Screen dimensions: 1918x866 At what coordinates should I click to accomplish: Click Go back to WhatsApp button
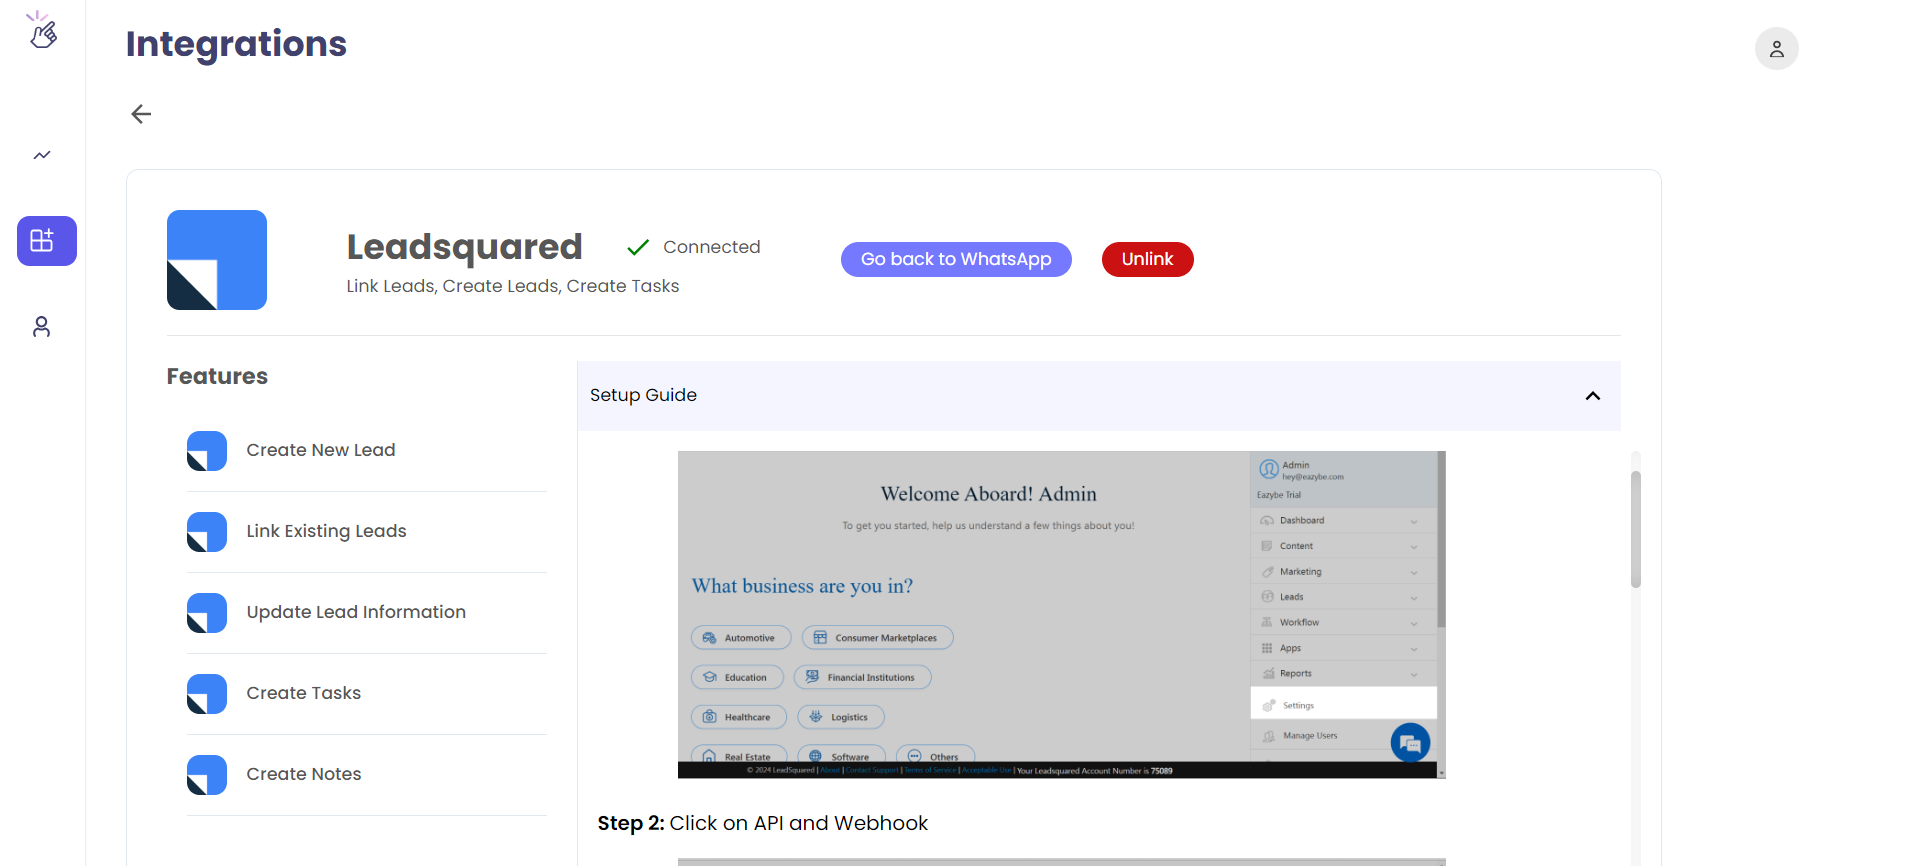pos(956,259)
